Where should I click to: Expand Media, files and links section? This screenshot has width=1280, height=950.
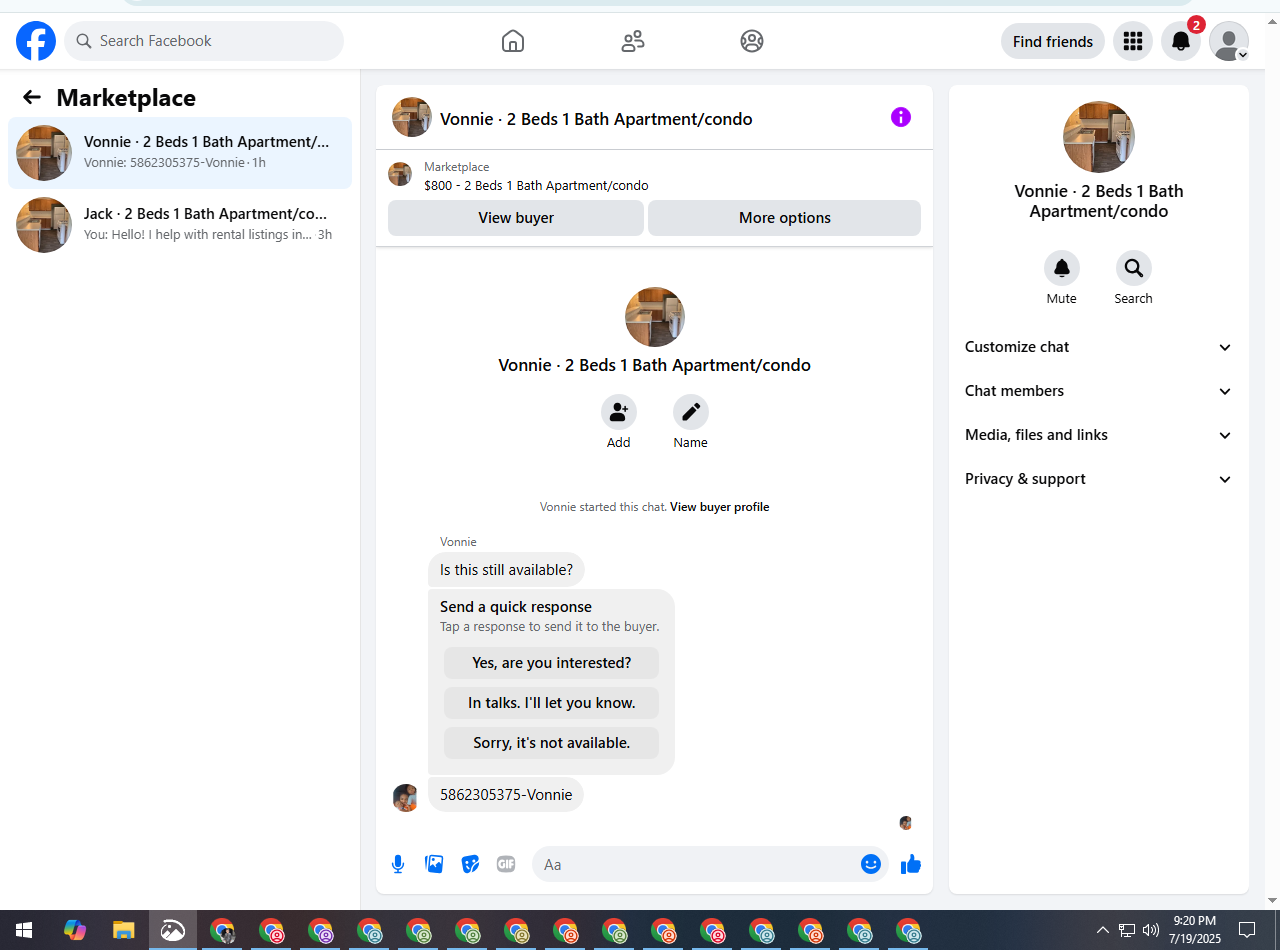(1099, 435)
